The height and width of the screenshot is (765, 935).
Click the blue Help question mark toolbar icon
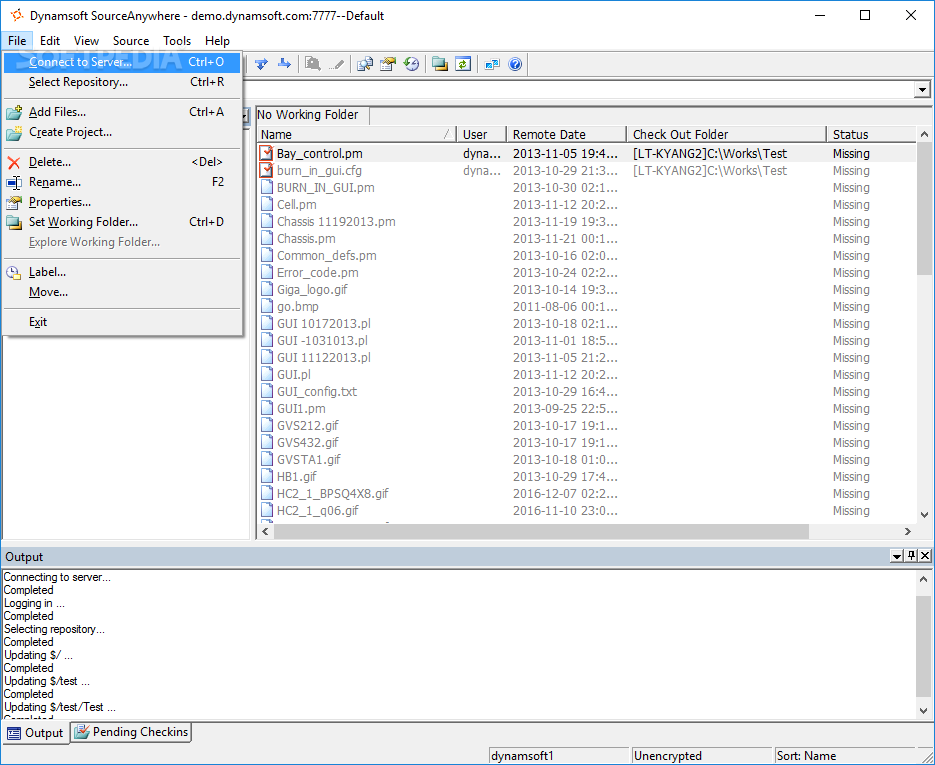[x=515, y=64]
